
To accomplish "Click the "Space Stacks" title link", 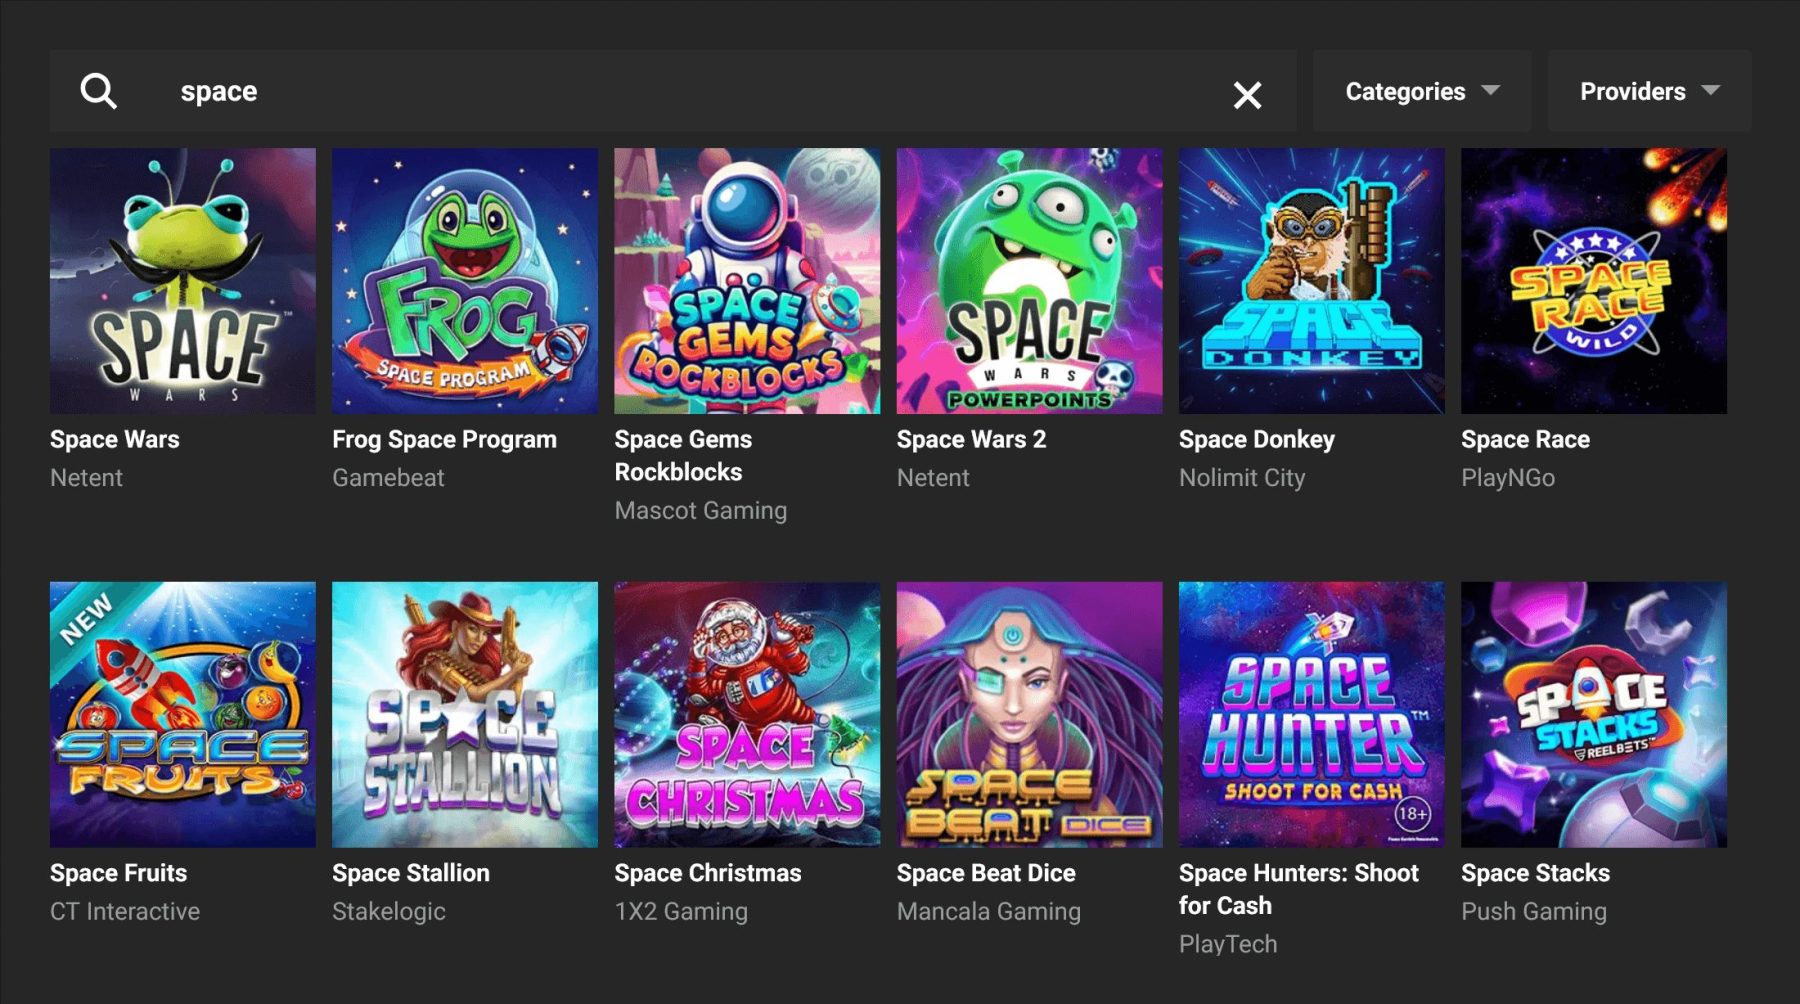I will click(1535, 873).
